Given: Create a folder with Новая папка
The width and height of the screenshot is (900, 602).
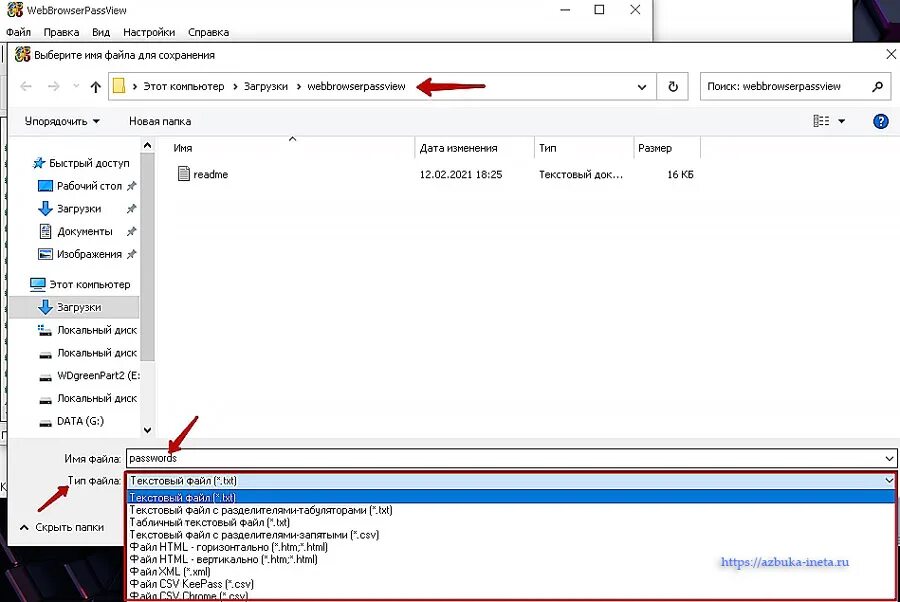Looking at the screenshot, I should tap(160, 121).
